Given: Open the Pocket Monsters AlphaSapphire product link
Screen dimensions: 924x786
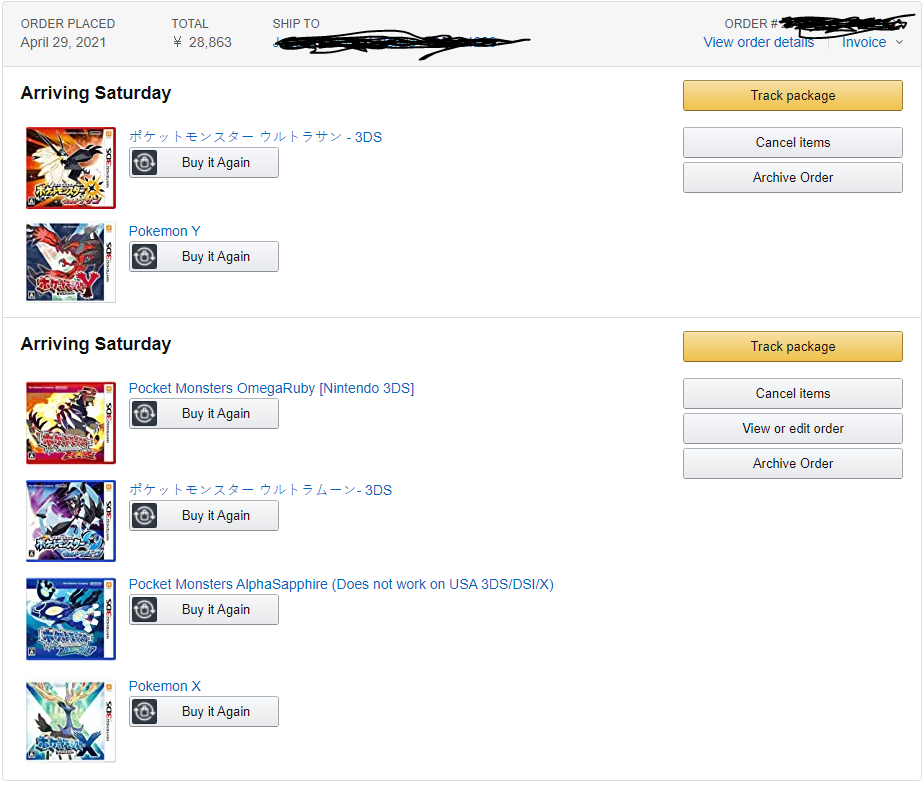Looking at the screenshot, I should point(341,584).
